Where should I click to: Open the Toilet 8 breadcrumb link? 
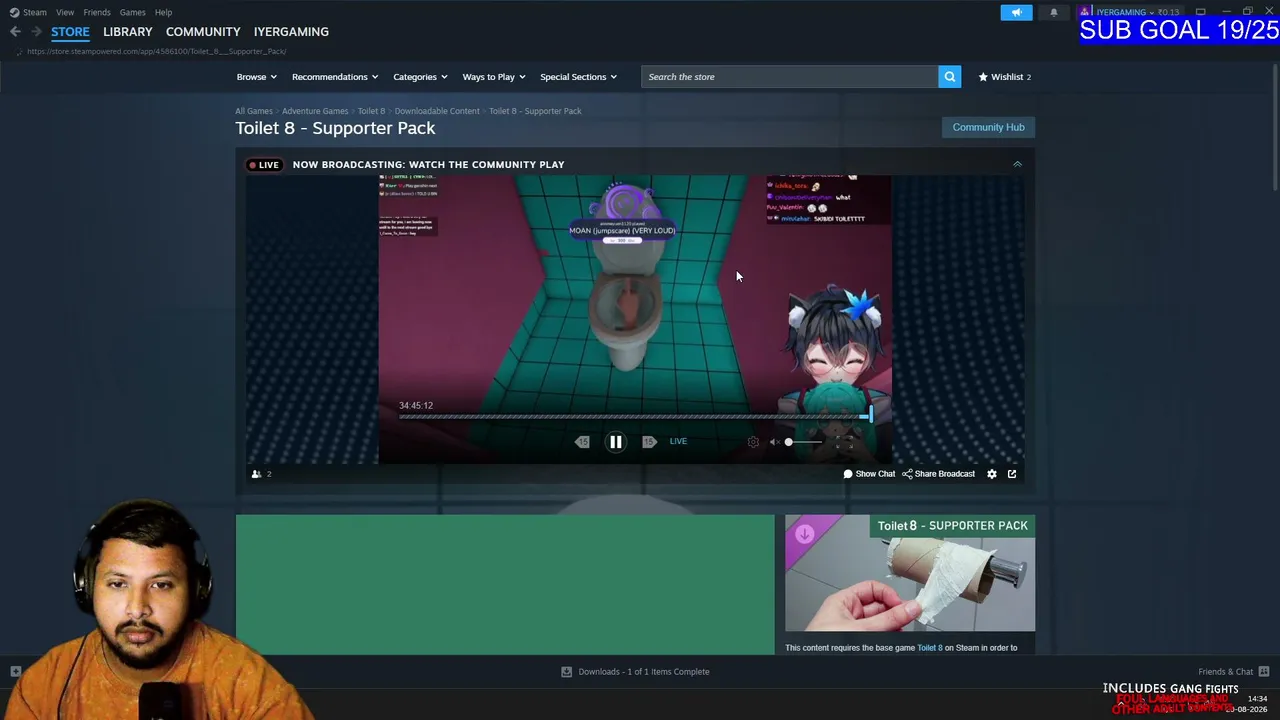371,111
